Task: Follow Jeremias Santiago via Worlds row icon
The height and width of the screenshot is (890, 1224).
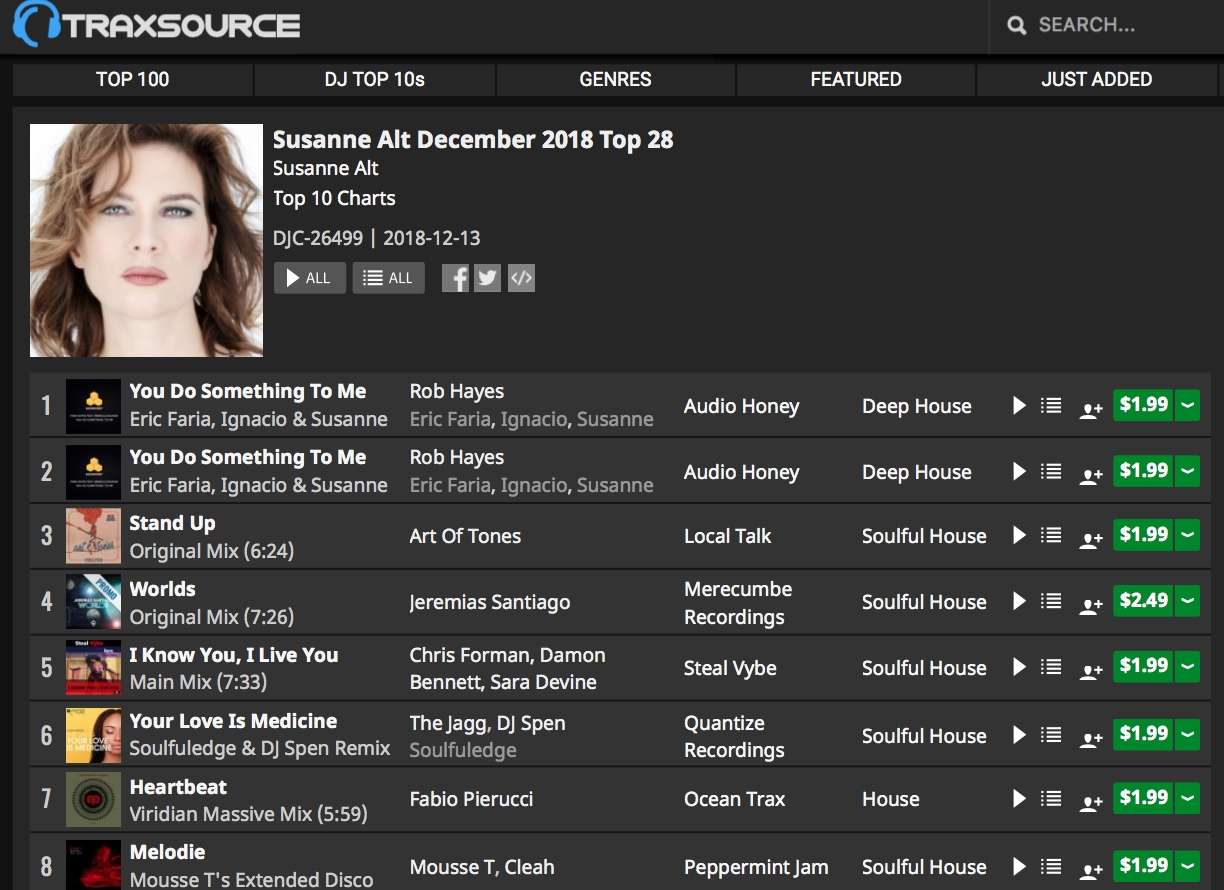Action: tap(1091, 604)
